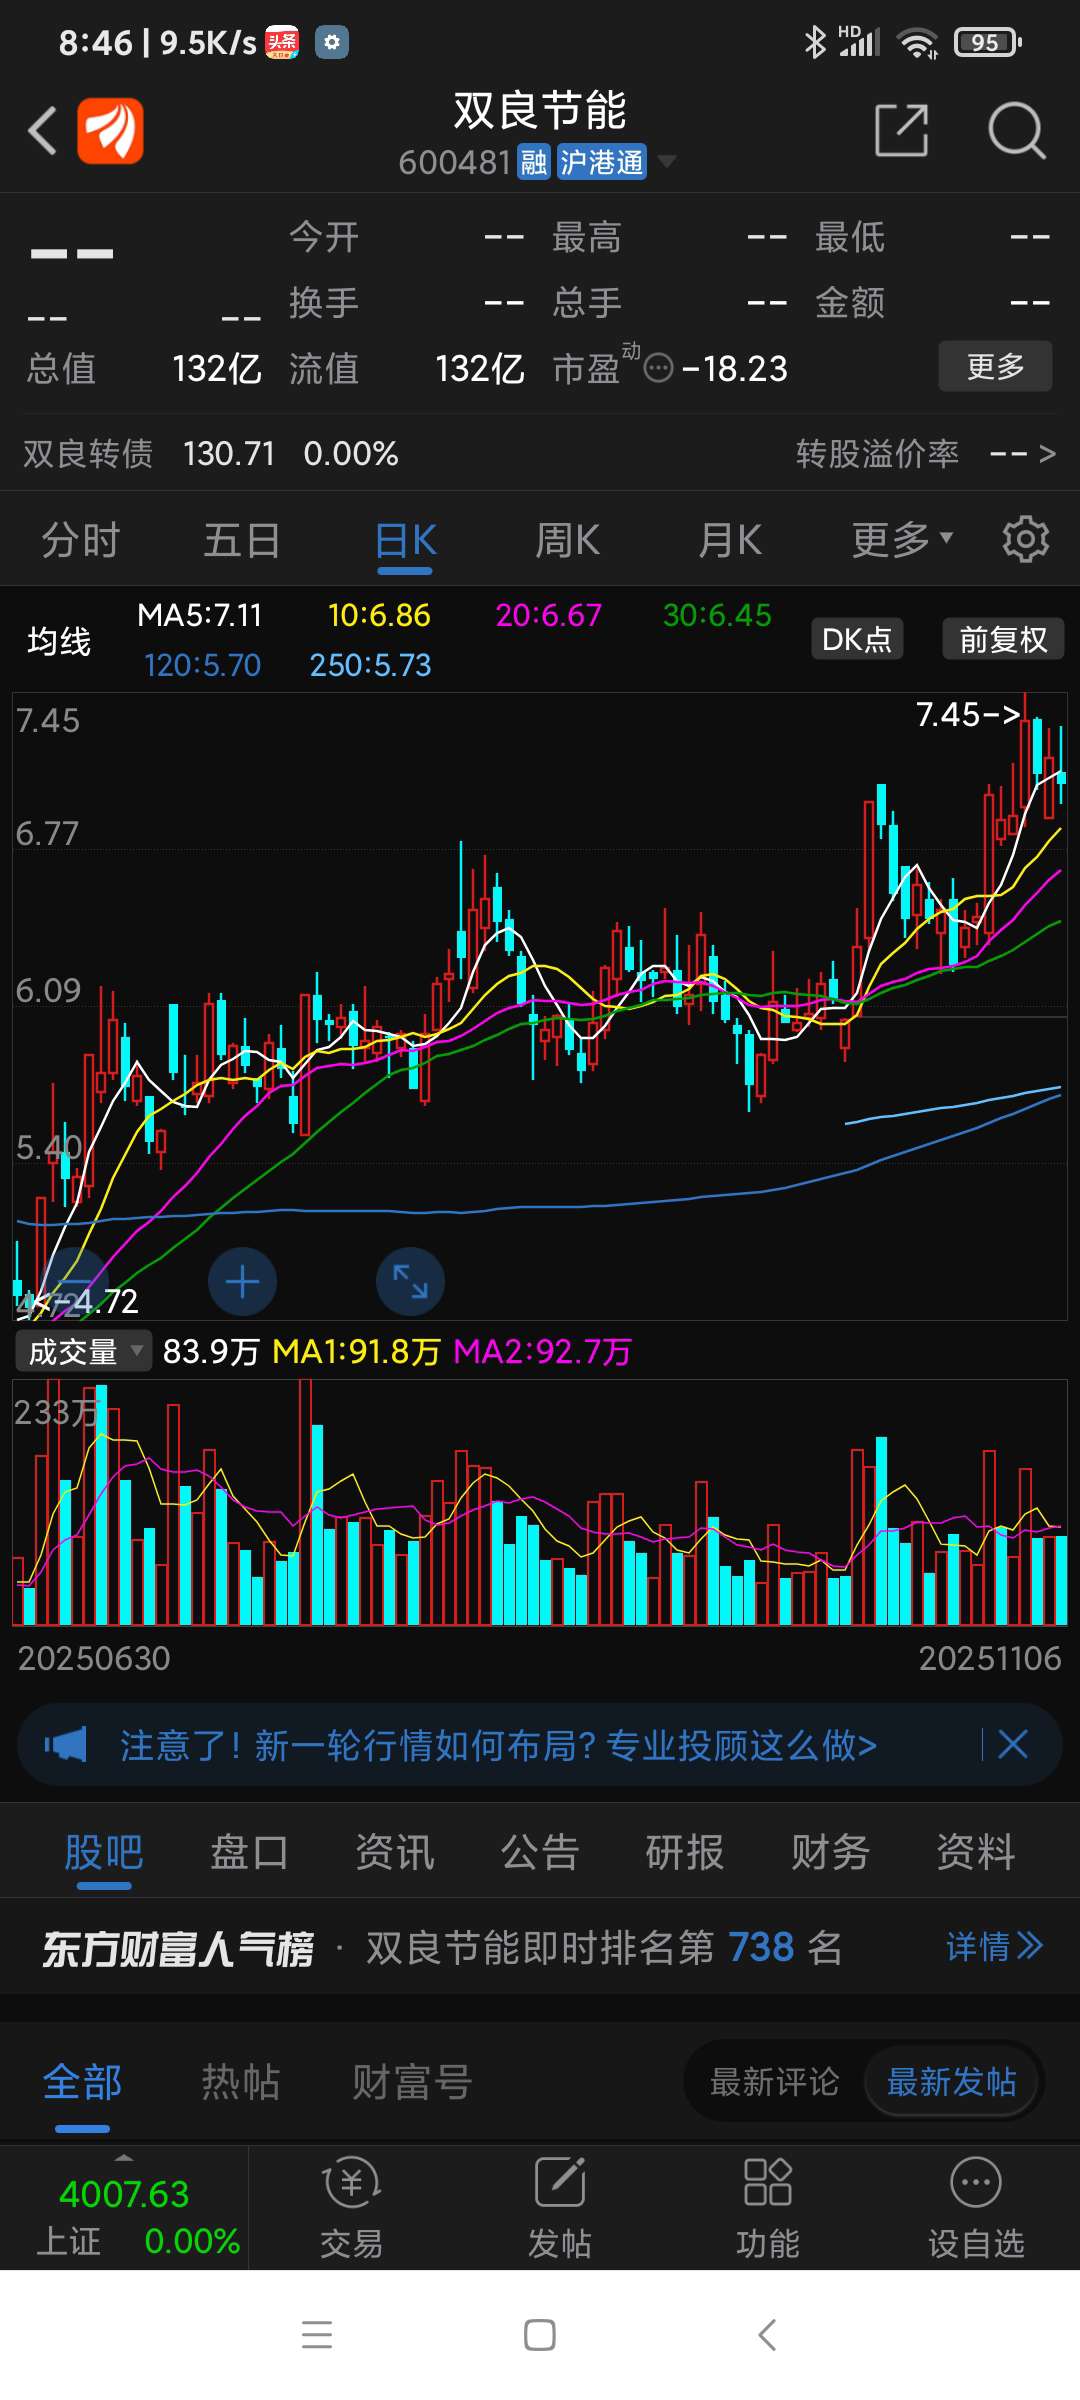
Task: Open the 资料 tab
Action: 976,1853
